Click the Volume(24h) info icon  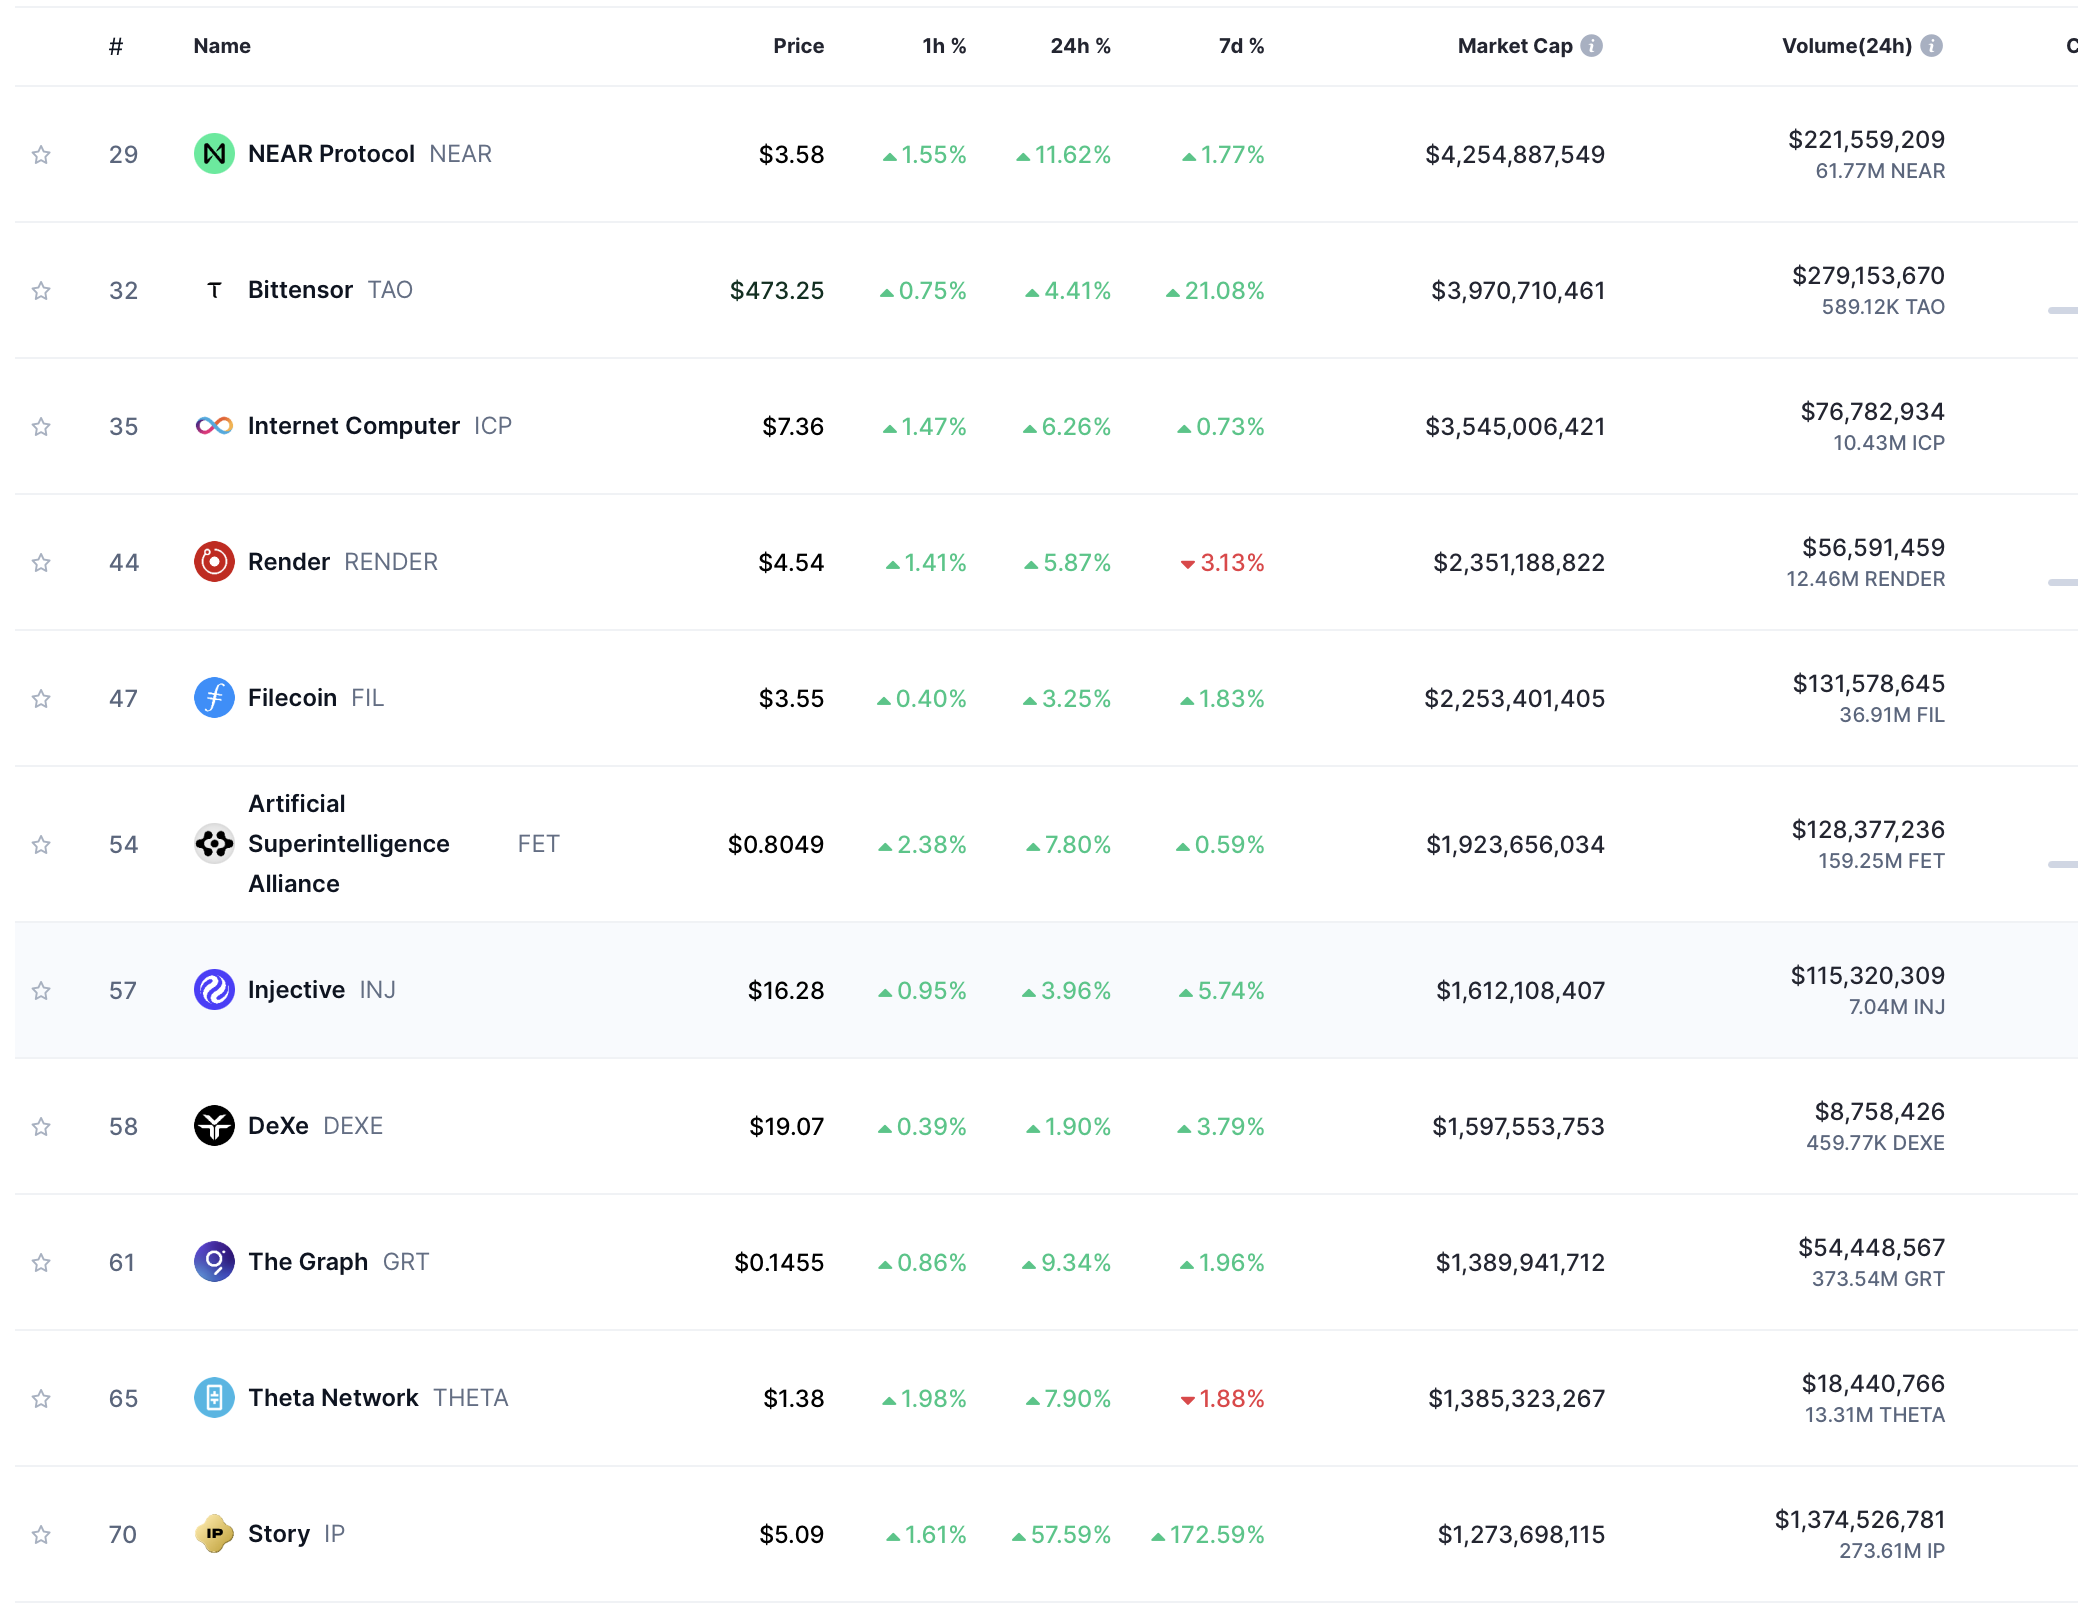click(x=1932, y=46)
